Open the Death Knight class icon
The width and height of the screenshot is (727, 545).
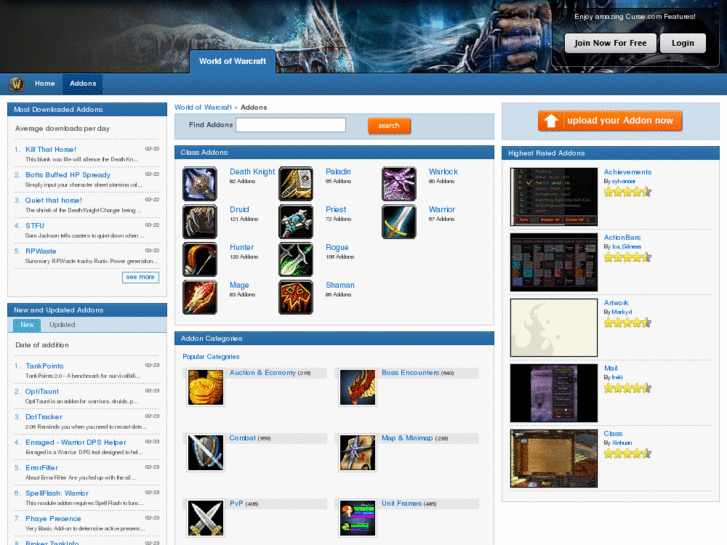coord(200,184)
